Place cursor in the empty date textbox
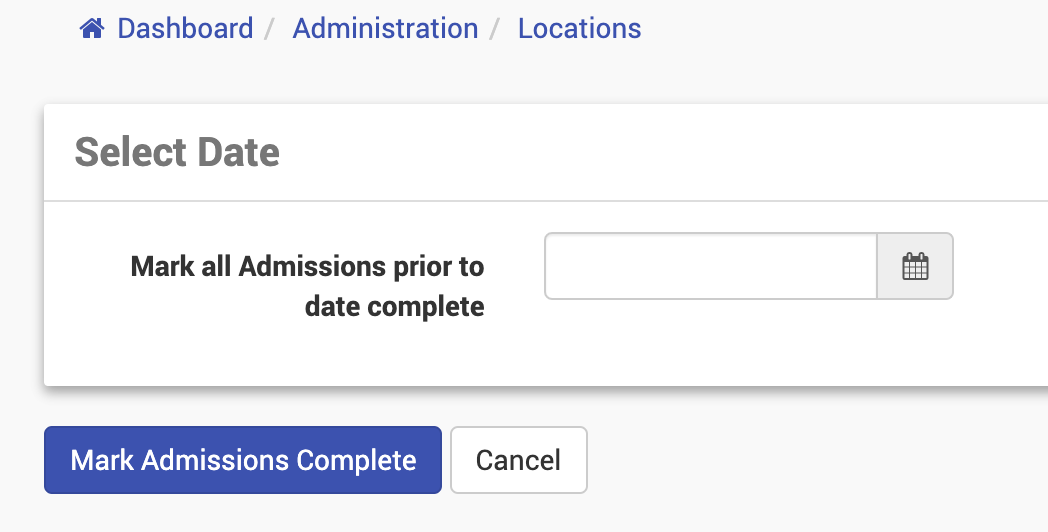 tap(711, 266)
